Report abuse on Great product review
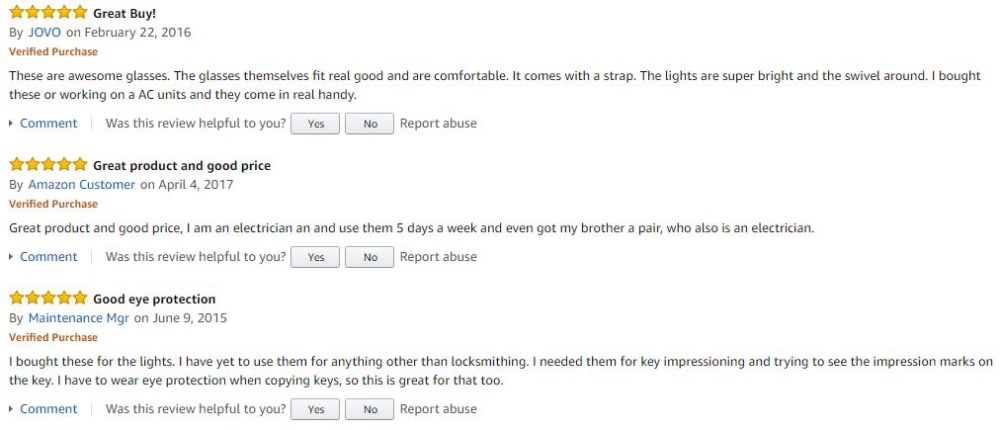 pos(438,256)
